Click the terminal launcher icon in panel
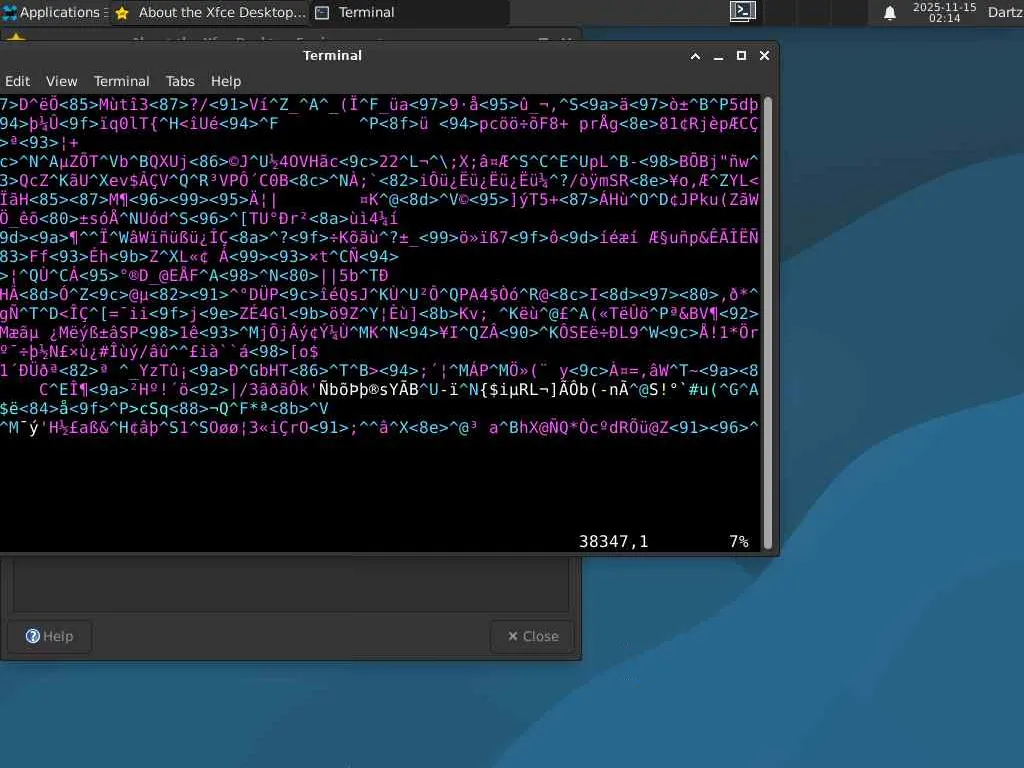 [743, 11]
